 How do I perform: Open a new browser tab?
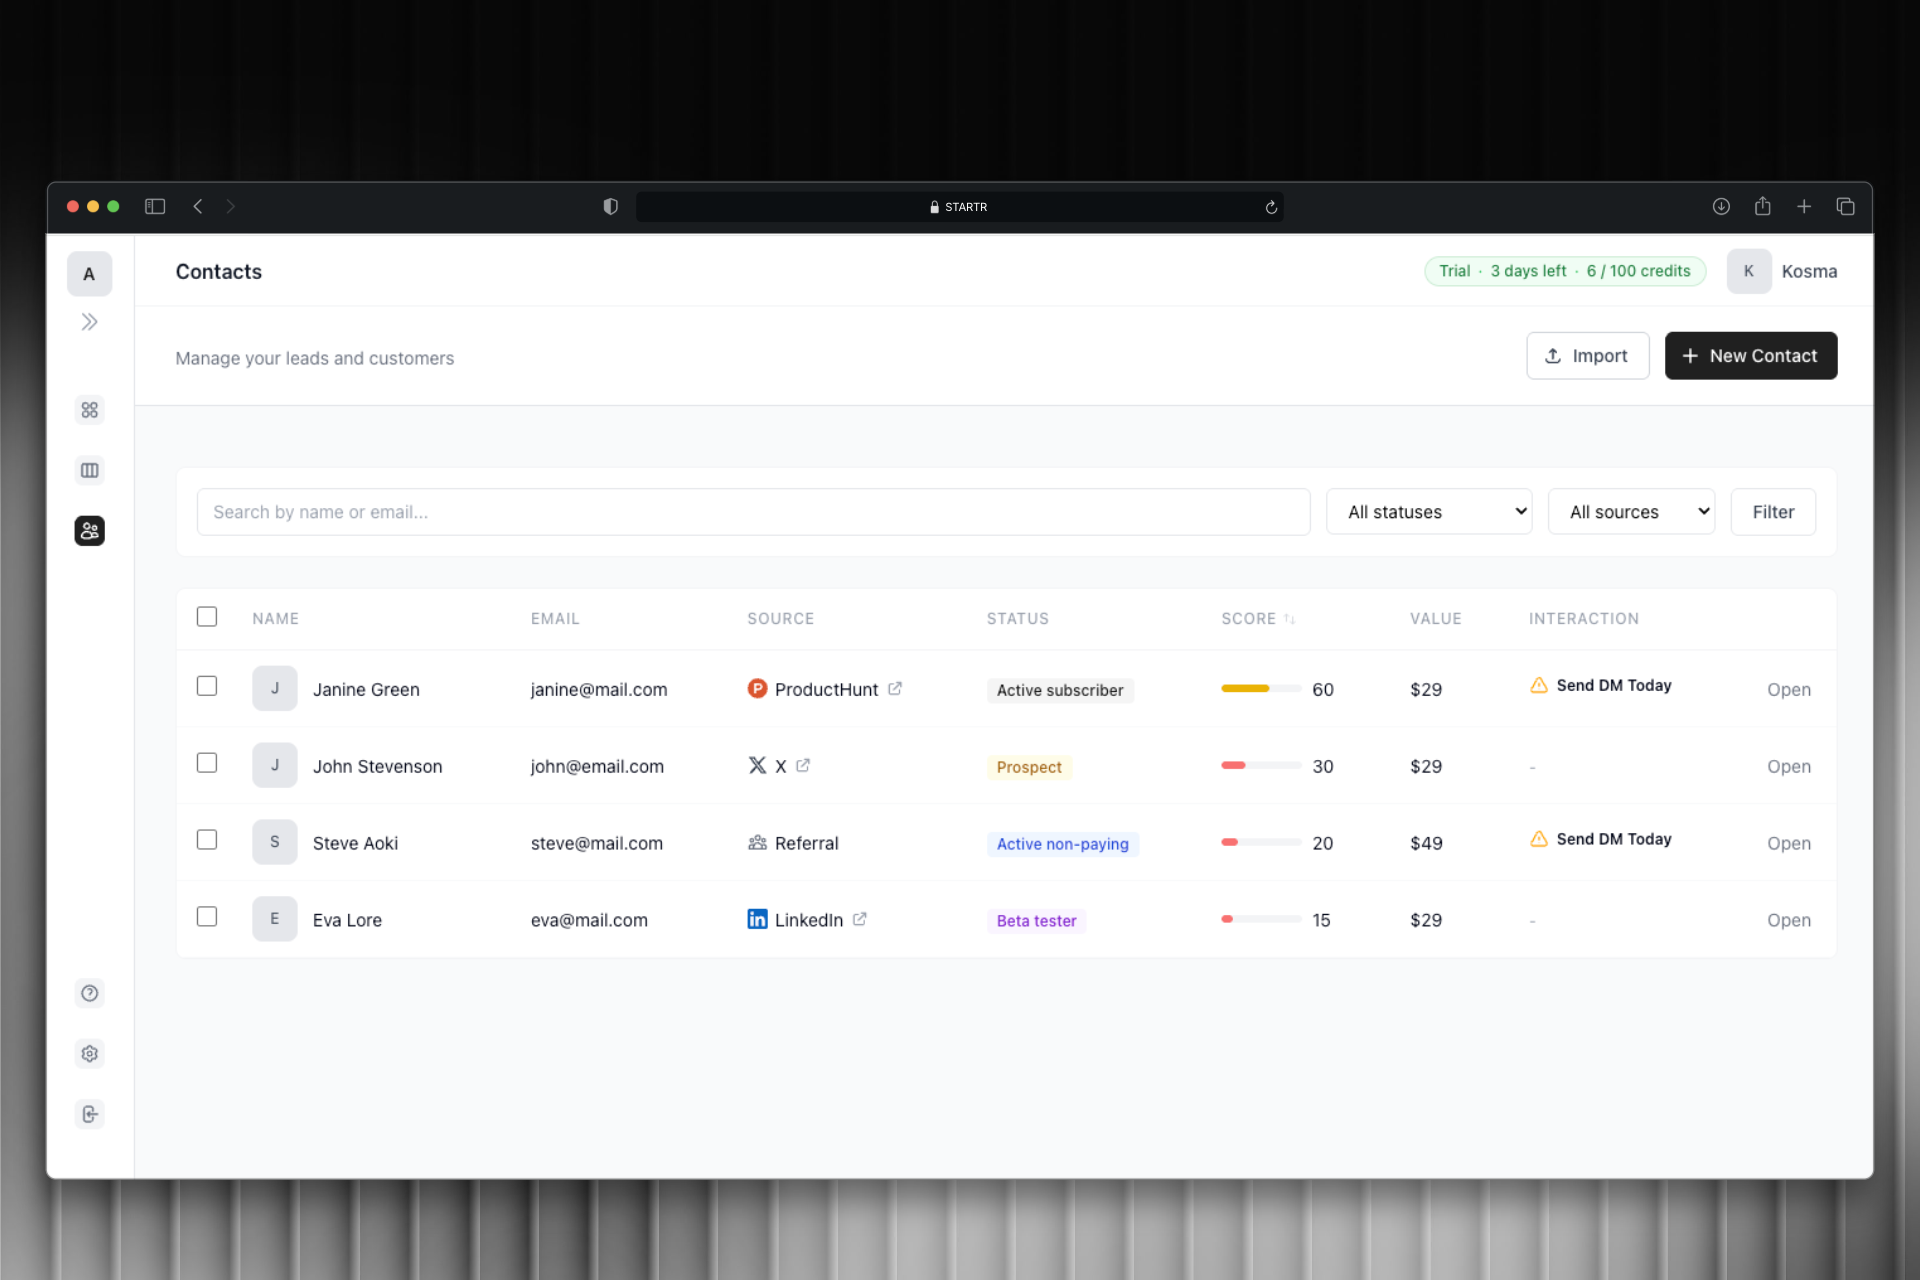tap(1804, 206)
